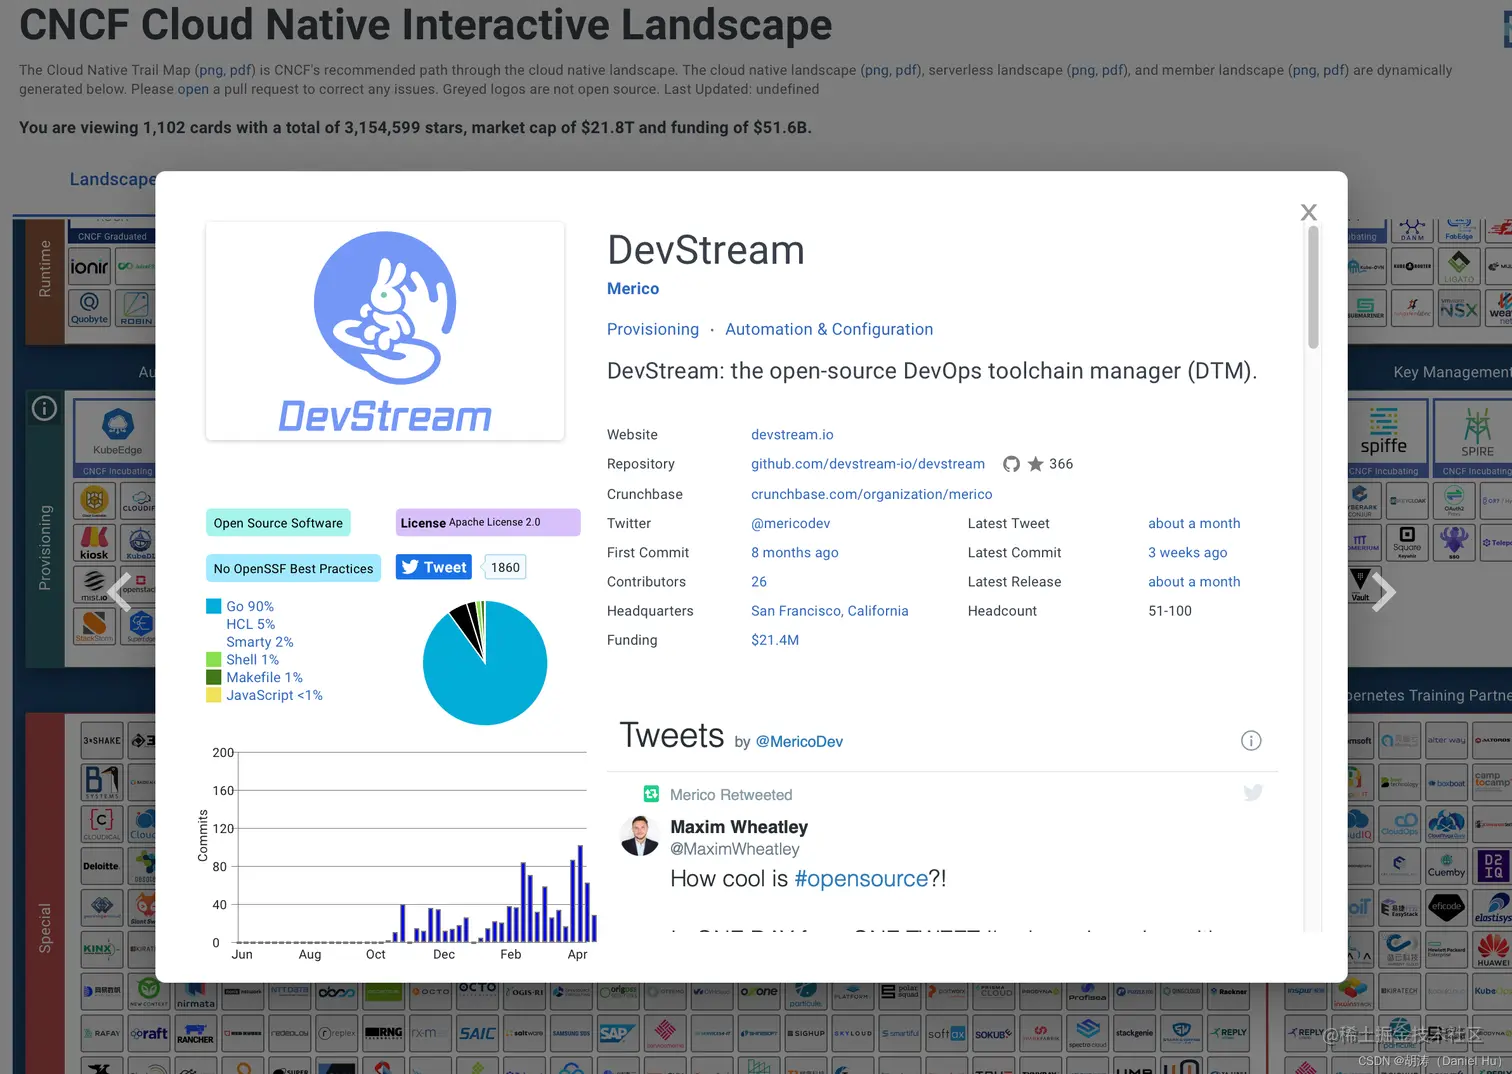Click Maxim Wheatley's profile picture thumbnail
1512x1074 pixels.
640,835
